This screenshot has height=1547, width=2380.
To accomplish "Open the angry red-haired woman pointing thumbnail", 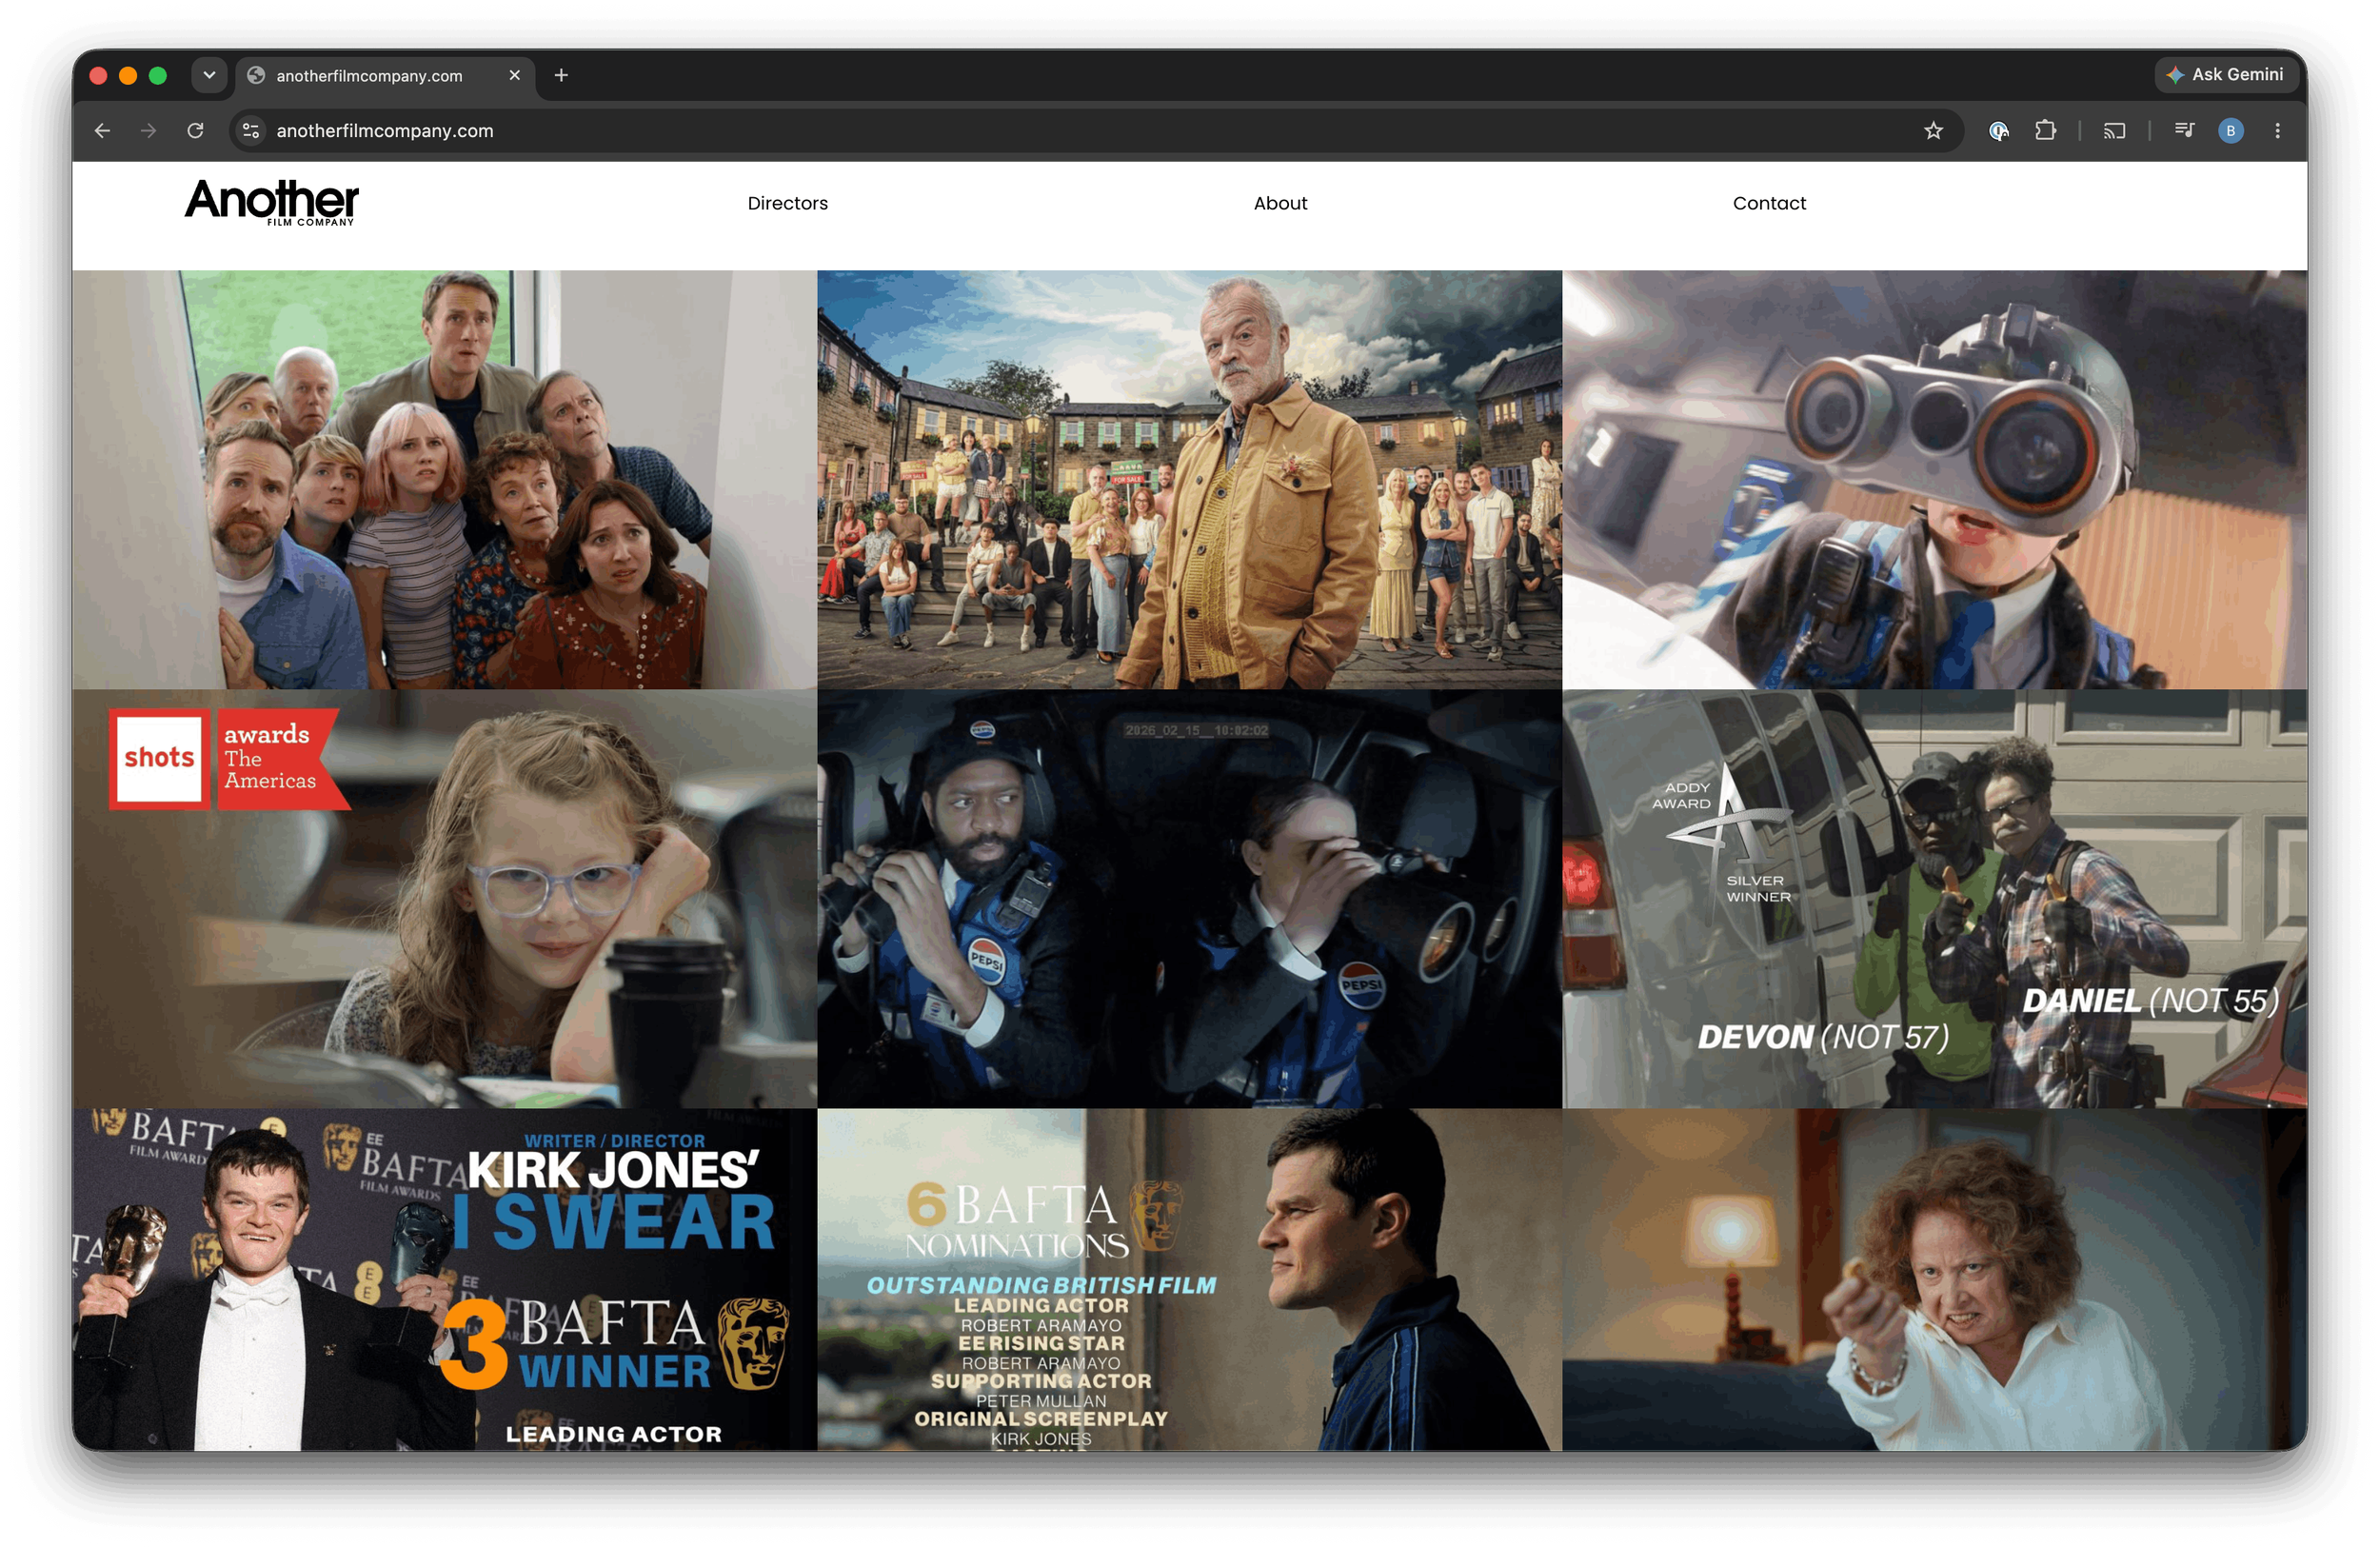I will pyautogui.click(x=1935, y=1279).
